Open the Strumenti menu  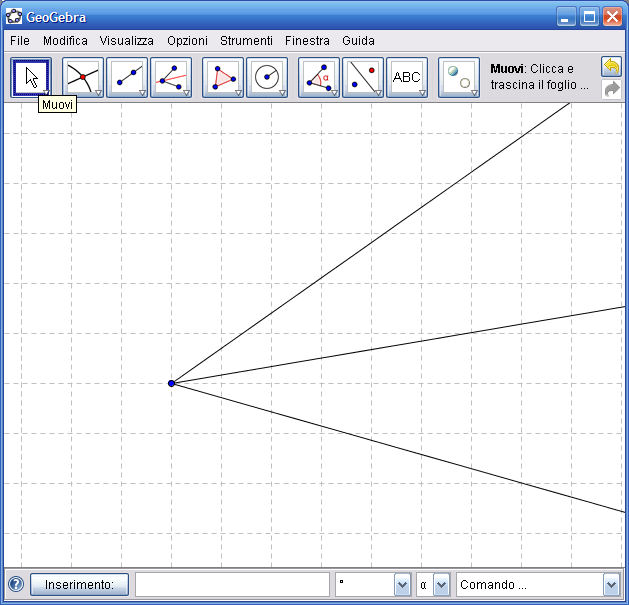pos(246,41)
